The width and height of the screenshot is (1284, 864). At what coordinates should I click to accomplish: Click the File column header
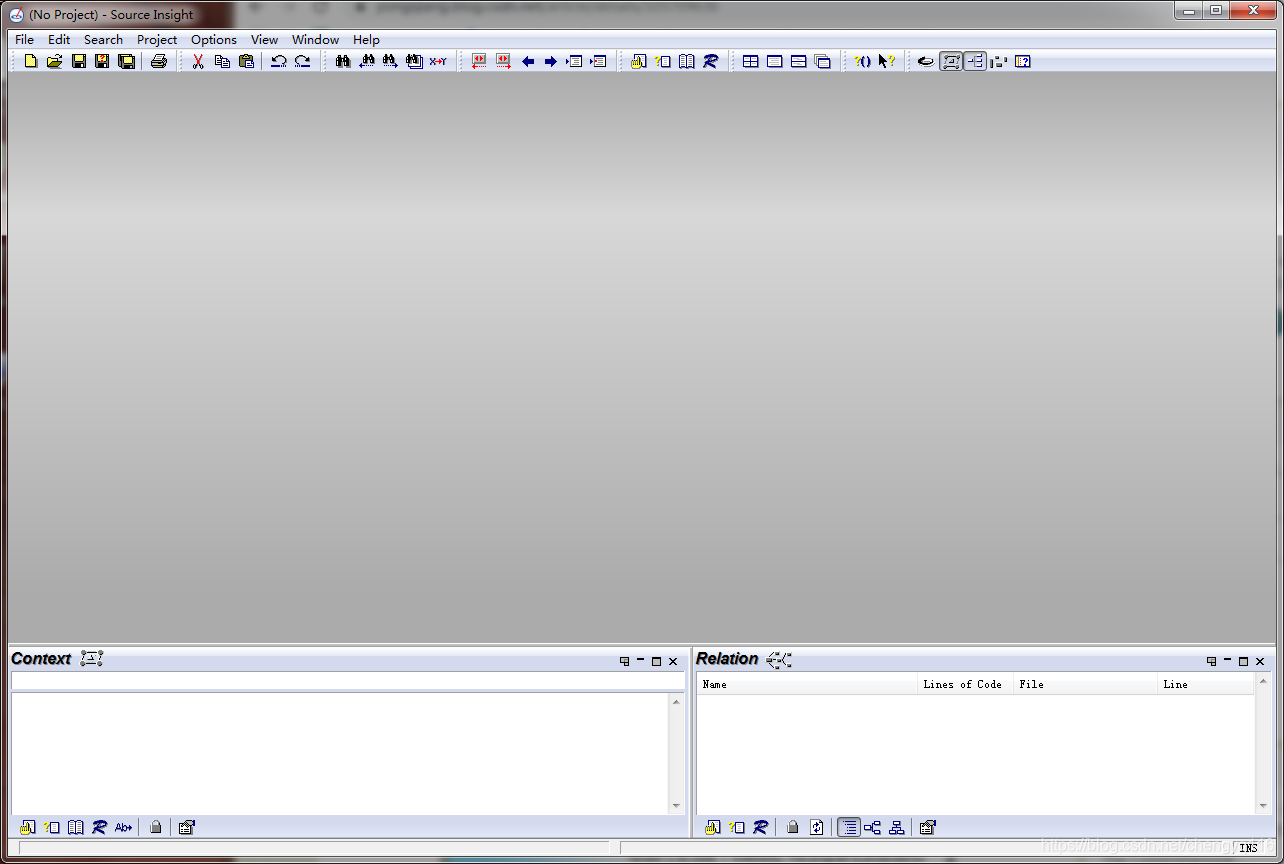coord(1085,684)
